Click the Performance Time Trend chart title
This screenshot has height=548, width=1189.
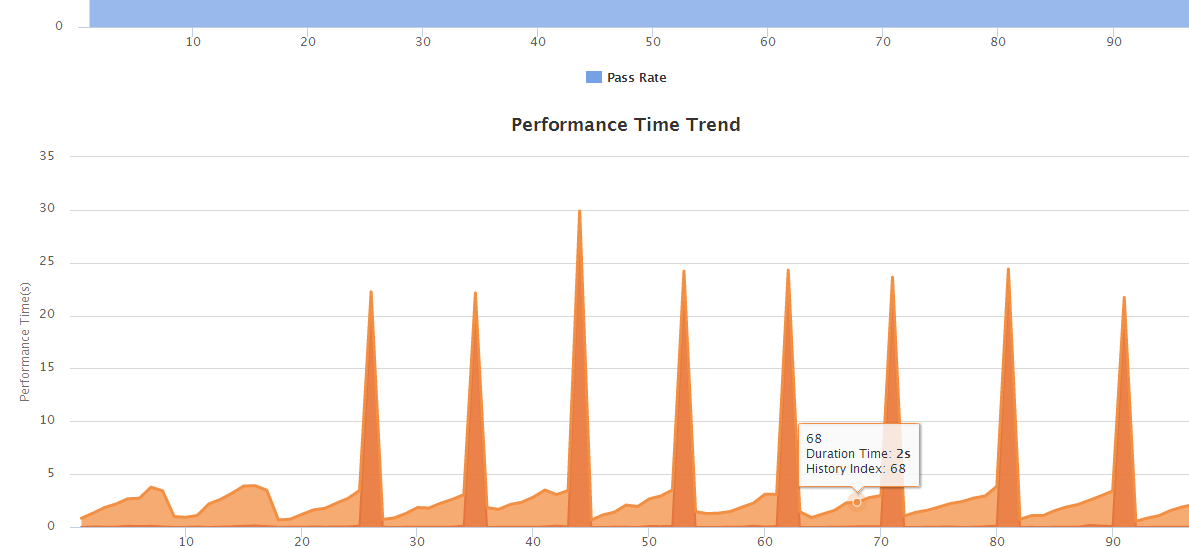click(x=625, y=125)
